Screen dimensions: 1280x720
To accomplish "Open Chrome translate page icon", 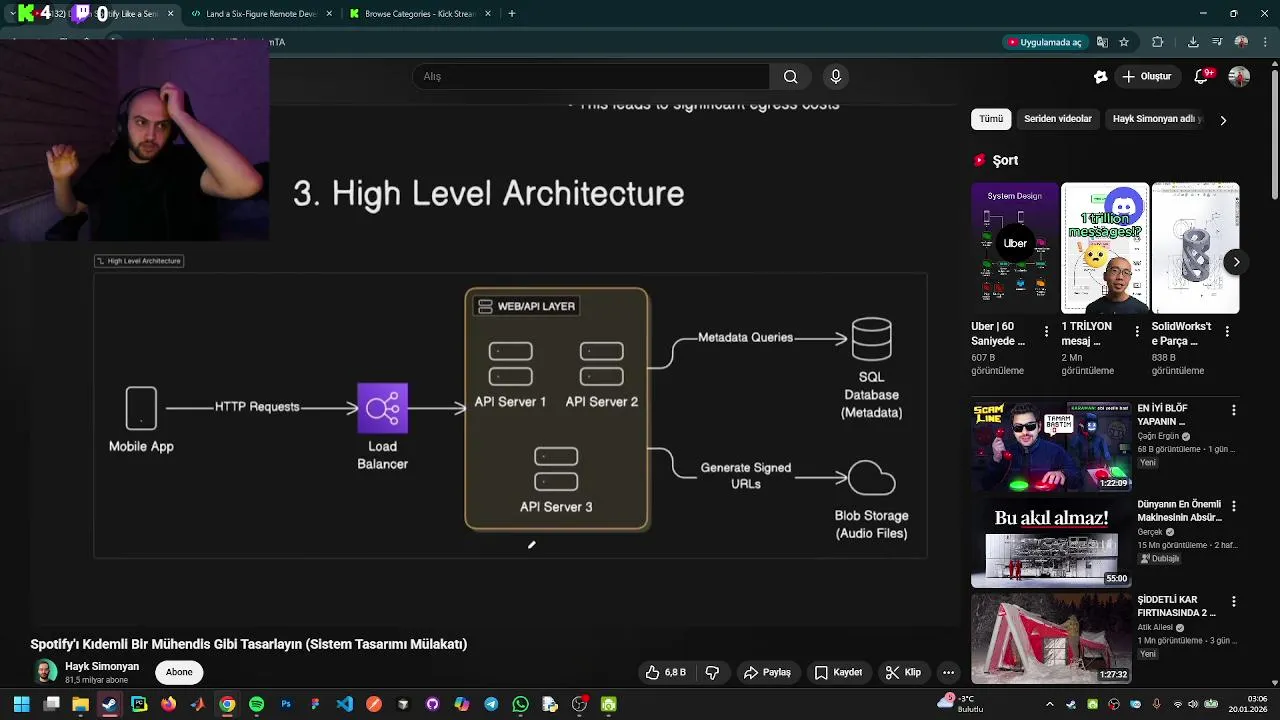I will click(x=1102, y=42).
